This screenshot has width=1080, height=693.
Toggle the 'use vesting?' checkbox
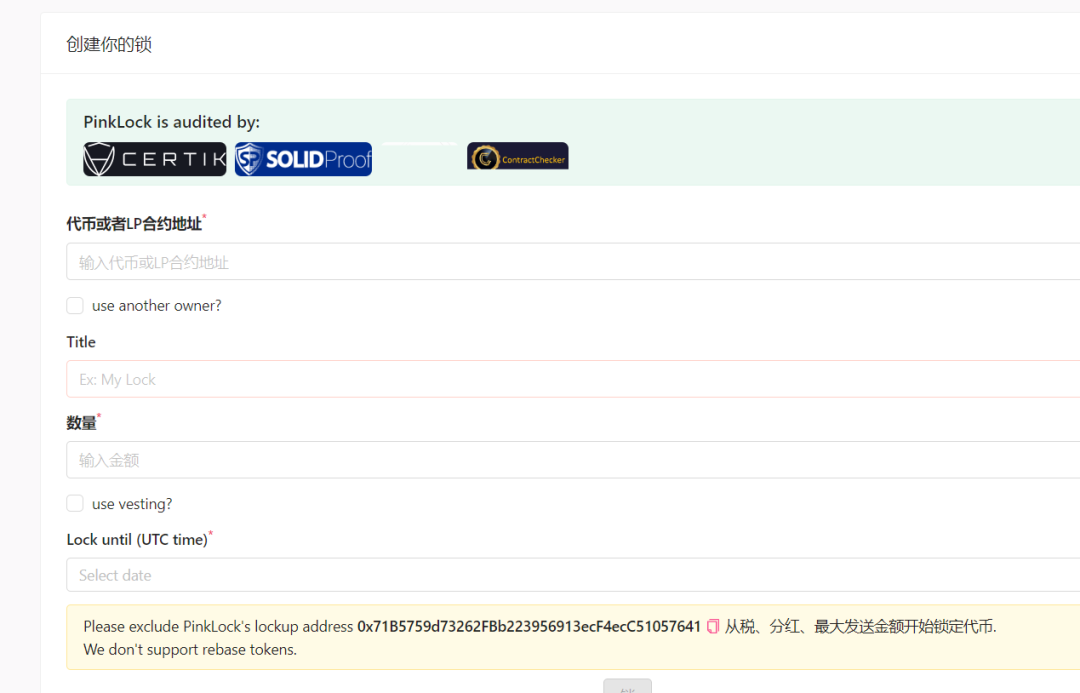(x=75, y=504)
